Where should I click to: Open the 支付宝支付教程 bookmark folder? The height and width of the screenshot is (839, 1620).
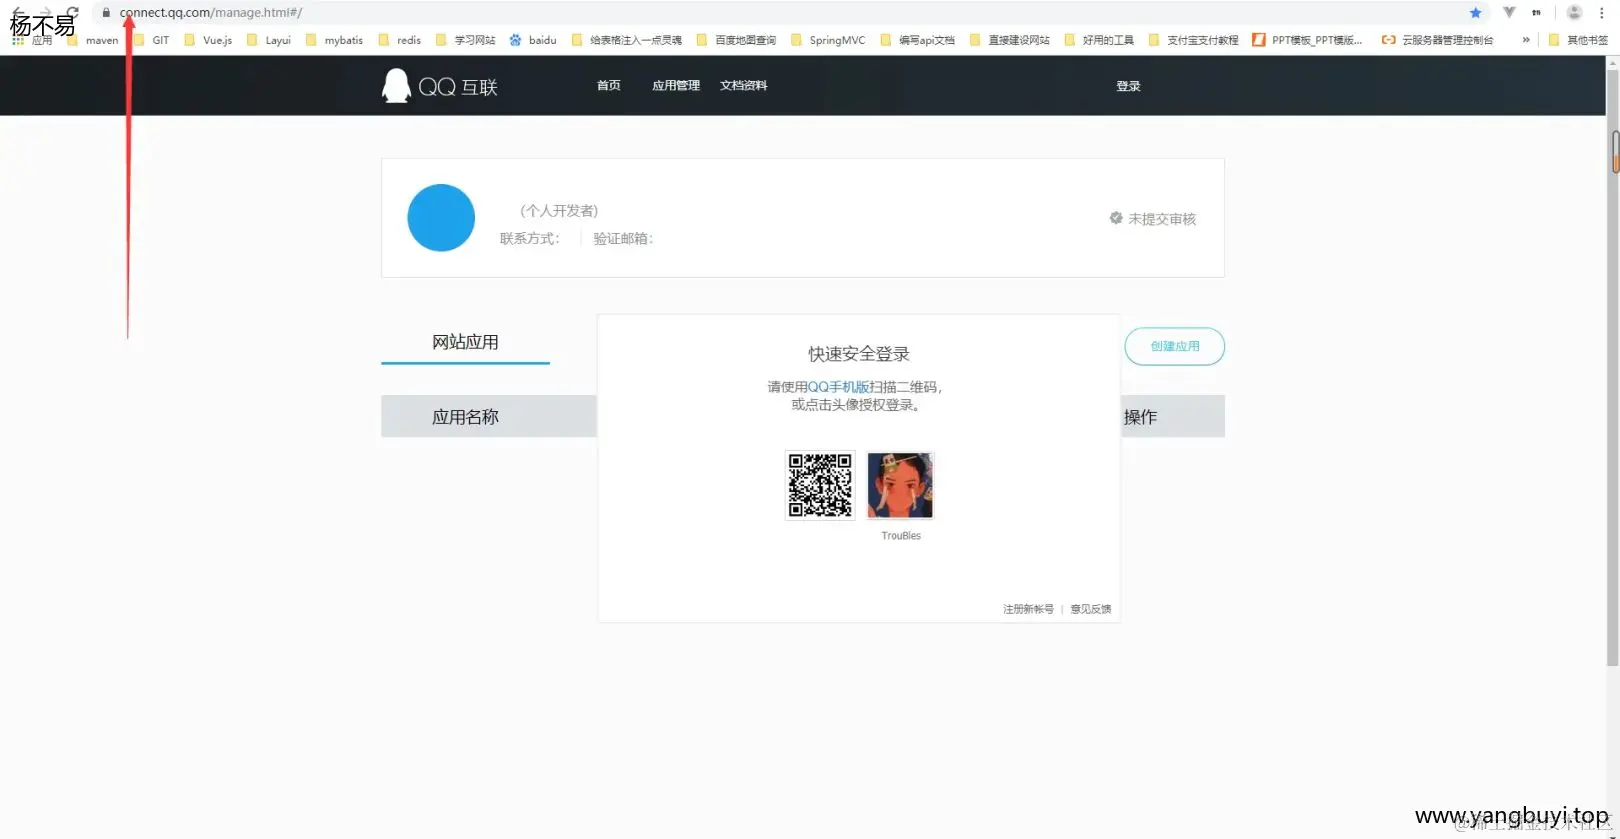(1194, 40)
